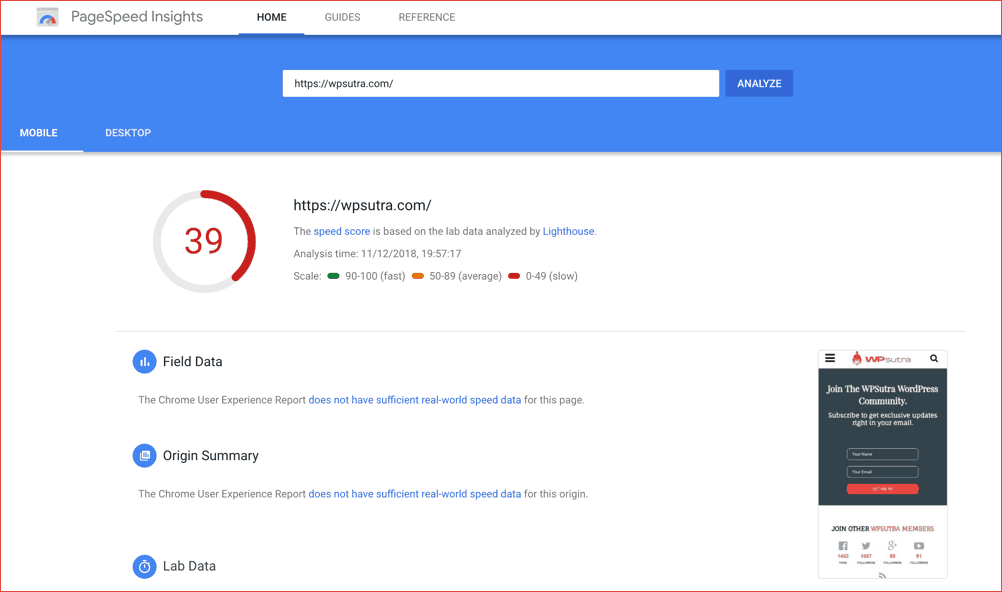Click the red slow scale indicator
Image resolution: width=1002 pixels, height=592 pixels.
pos(514,276)
